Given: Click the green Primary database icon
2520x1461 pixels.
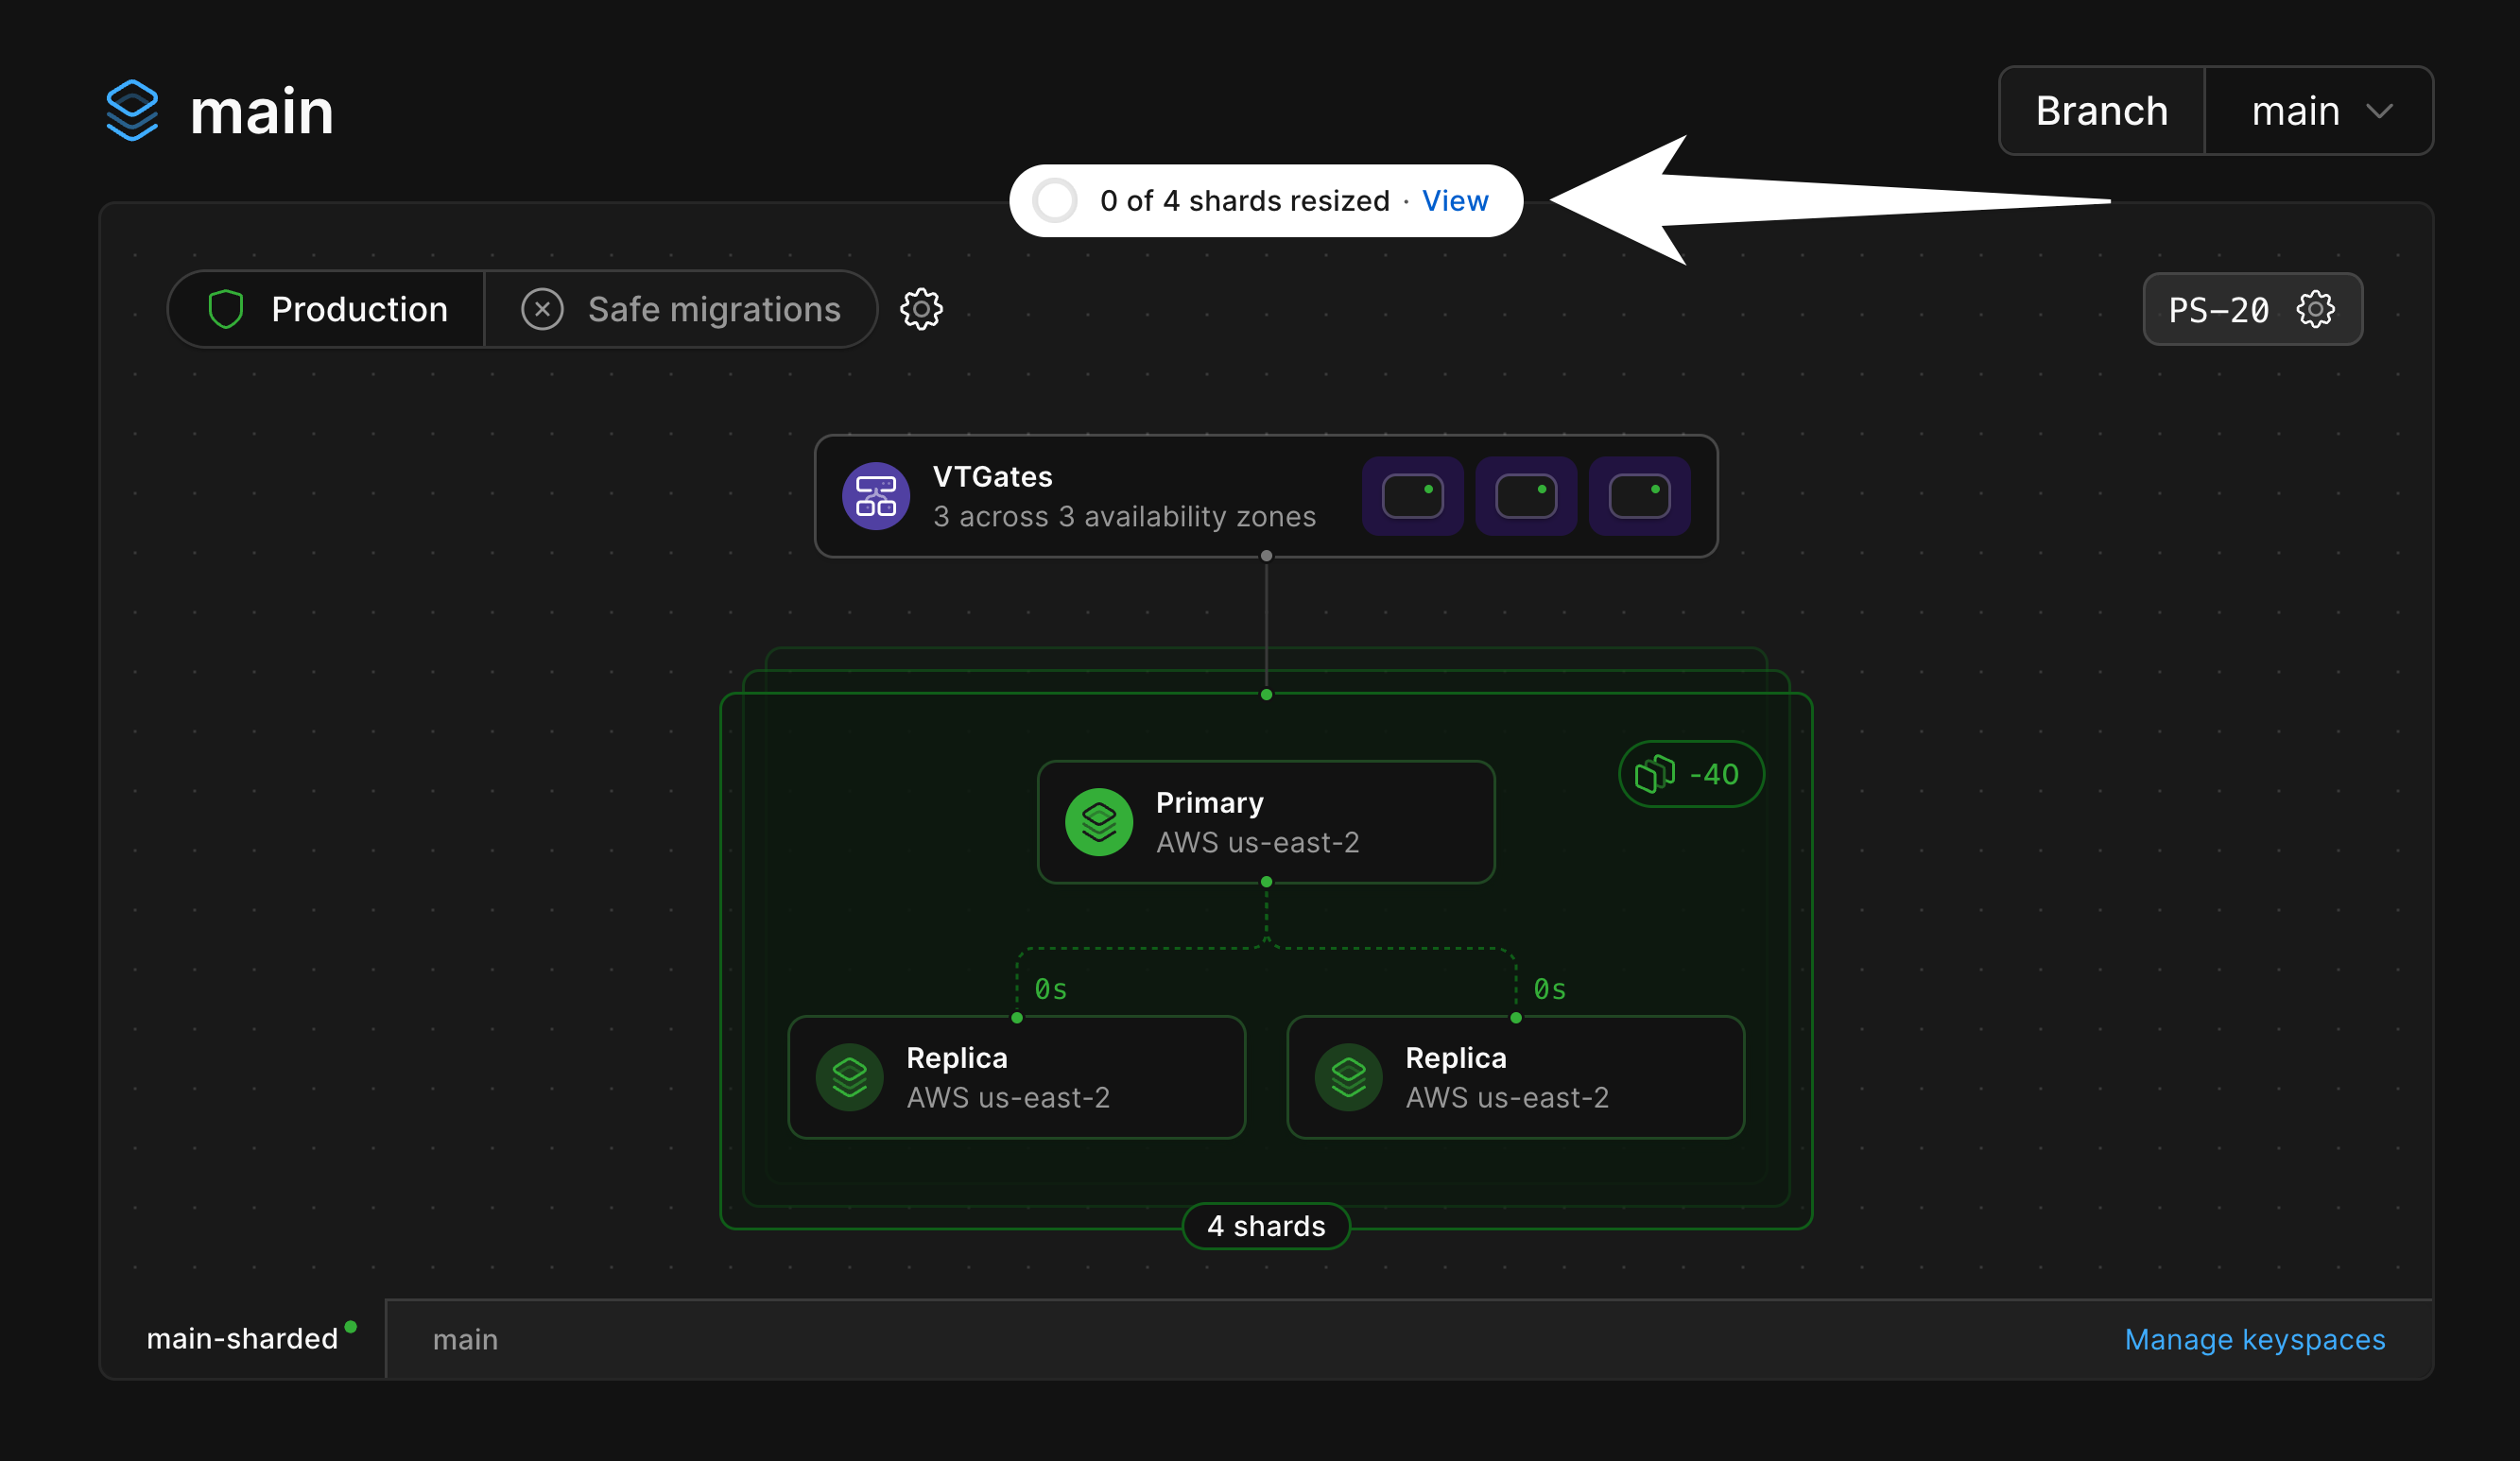Looking at the screenshot, I should pyautogui.click(x=1098, y=822).
